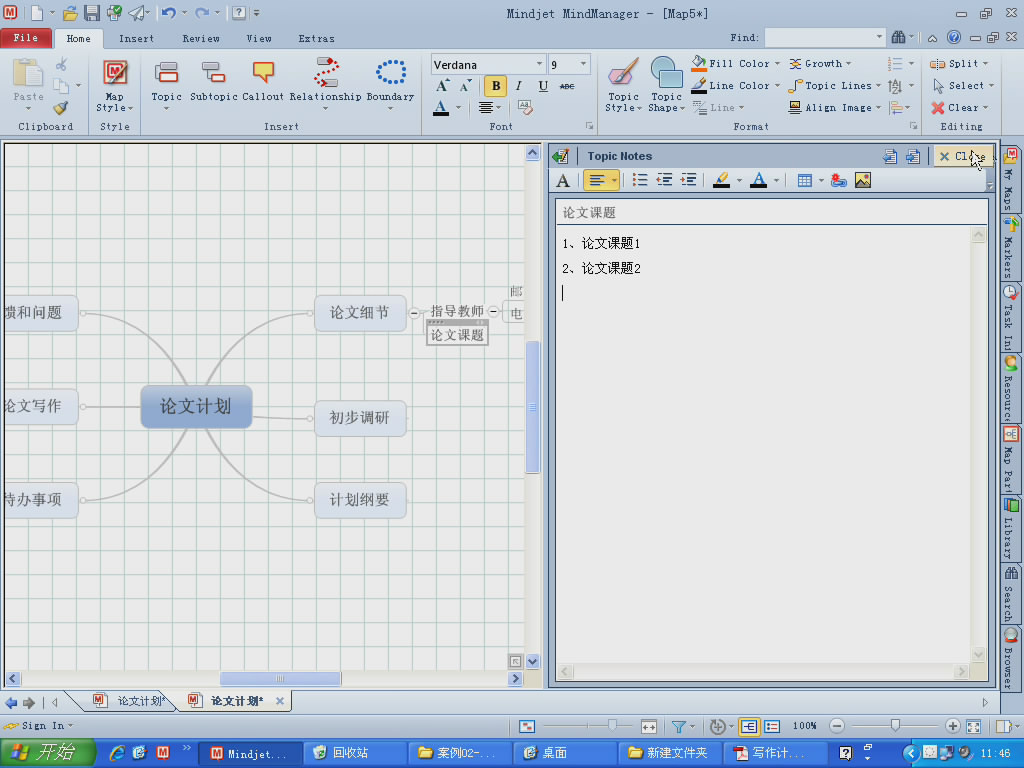This screenshot has height=768, width=1024.
Task: Increase indent in Topic Notes toolbar
Action: (688, 180)
